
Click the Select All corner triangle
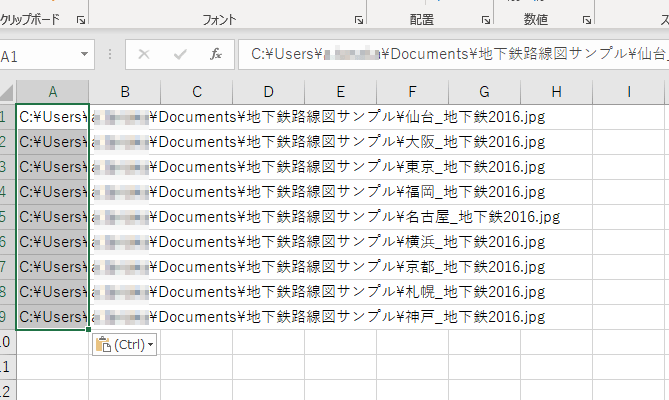(8, 92)
